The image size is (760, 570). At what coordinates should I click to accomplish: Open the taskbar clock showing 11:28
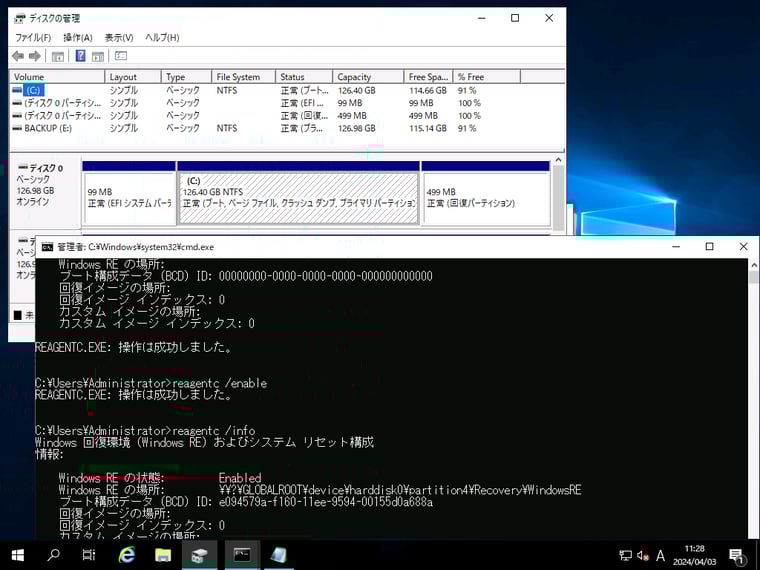(x=694, y=555)
